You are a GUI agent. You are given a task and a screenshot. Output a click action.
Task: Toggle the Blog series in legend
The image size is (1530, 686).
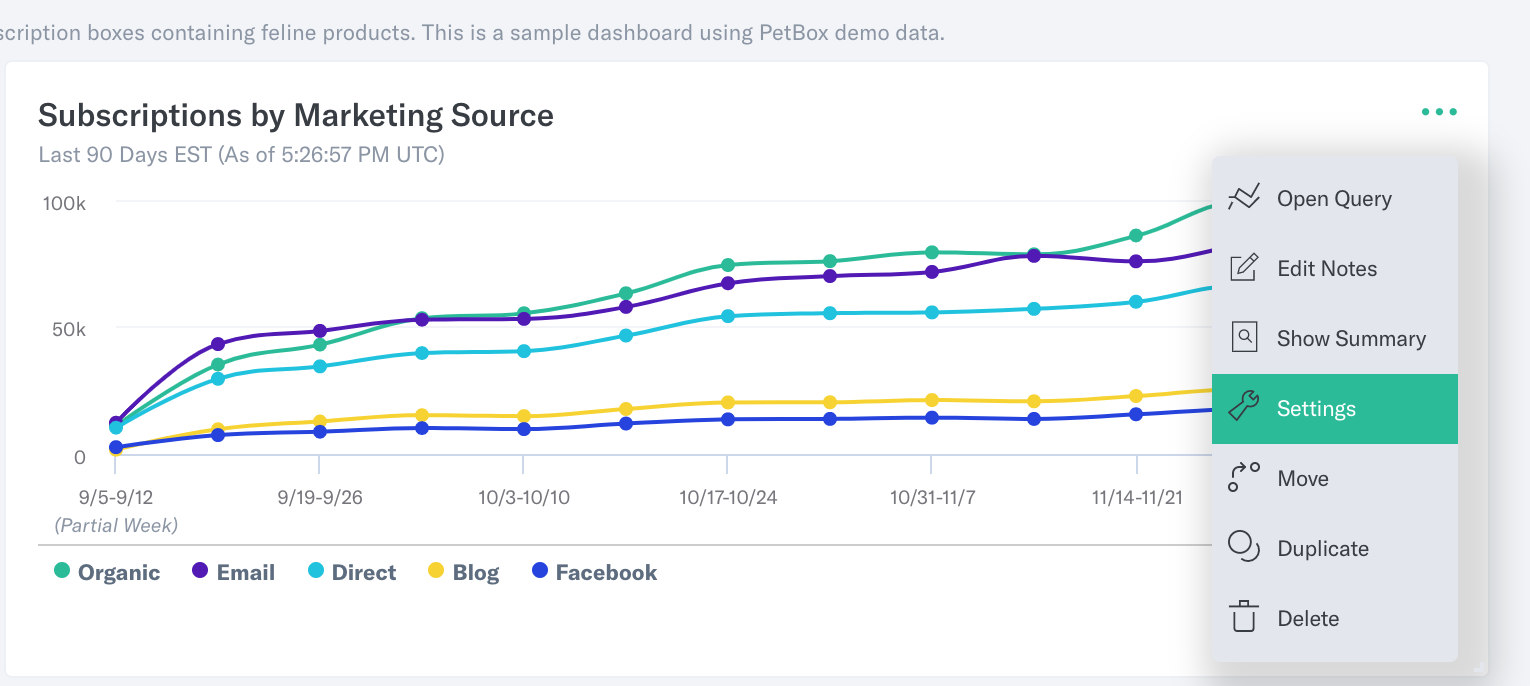(463, 572)
